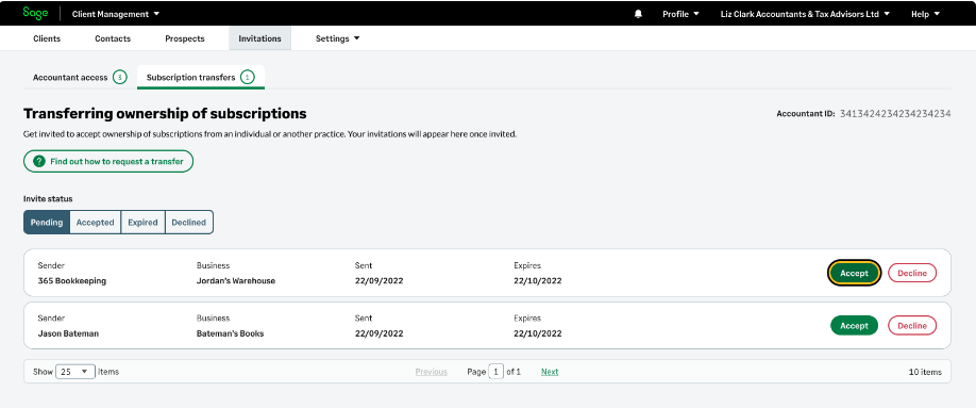Viewport: 977px width, 410px height.
Task: Click the question mark help icon
Action: pos(39,161)
